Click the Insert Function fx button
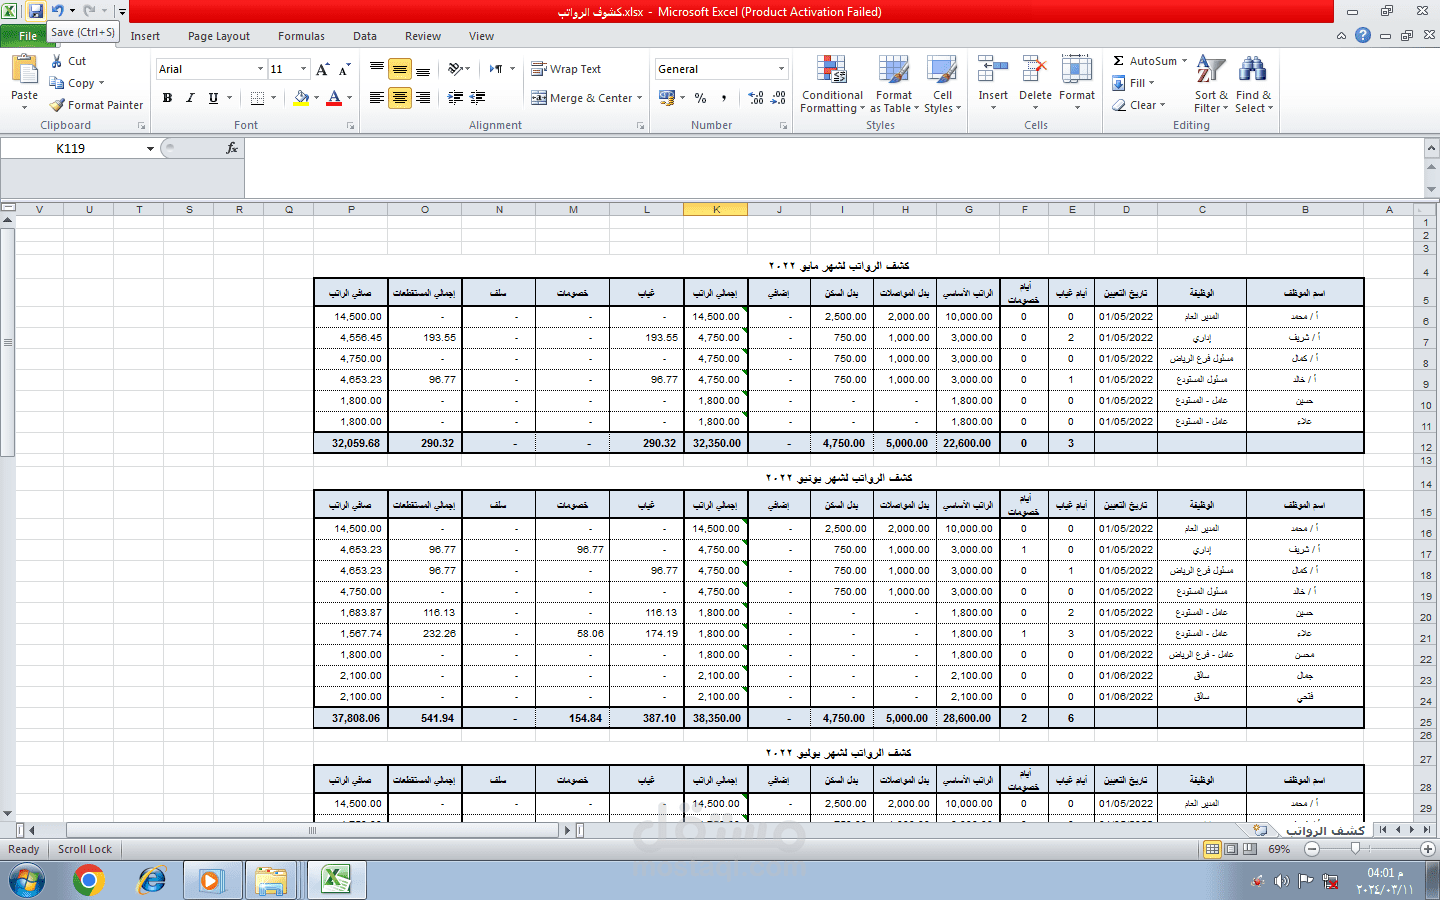 click(x=232, y=148)
